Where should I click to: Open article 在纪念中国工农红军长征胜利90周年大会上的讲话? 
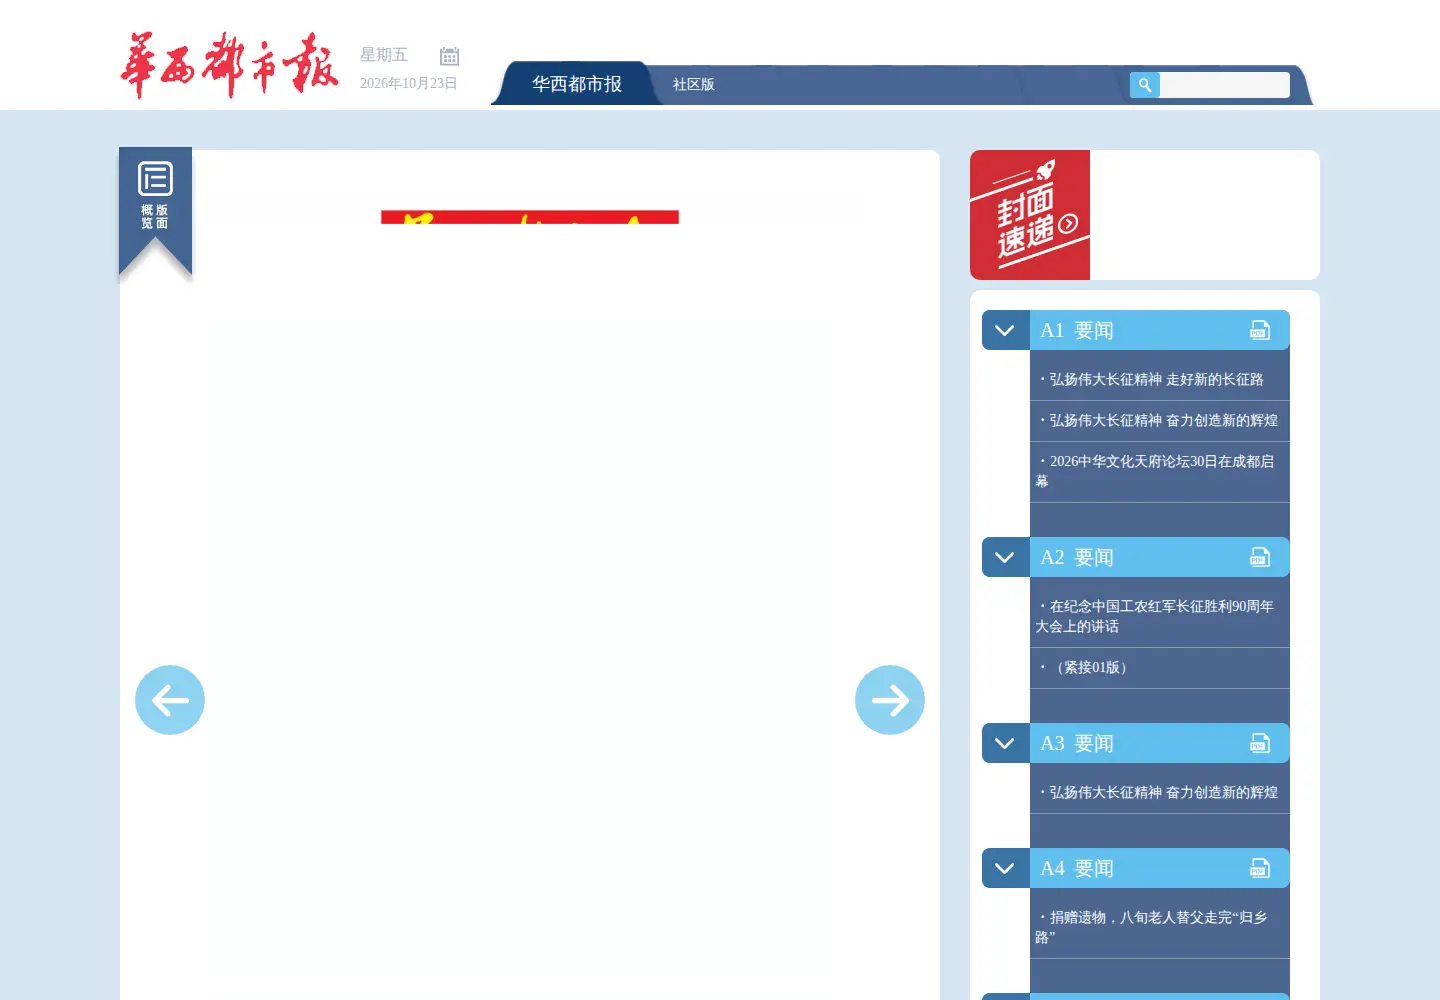pyautogui.click(x=1155, y=616)
